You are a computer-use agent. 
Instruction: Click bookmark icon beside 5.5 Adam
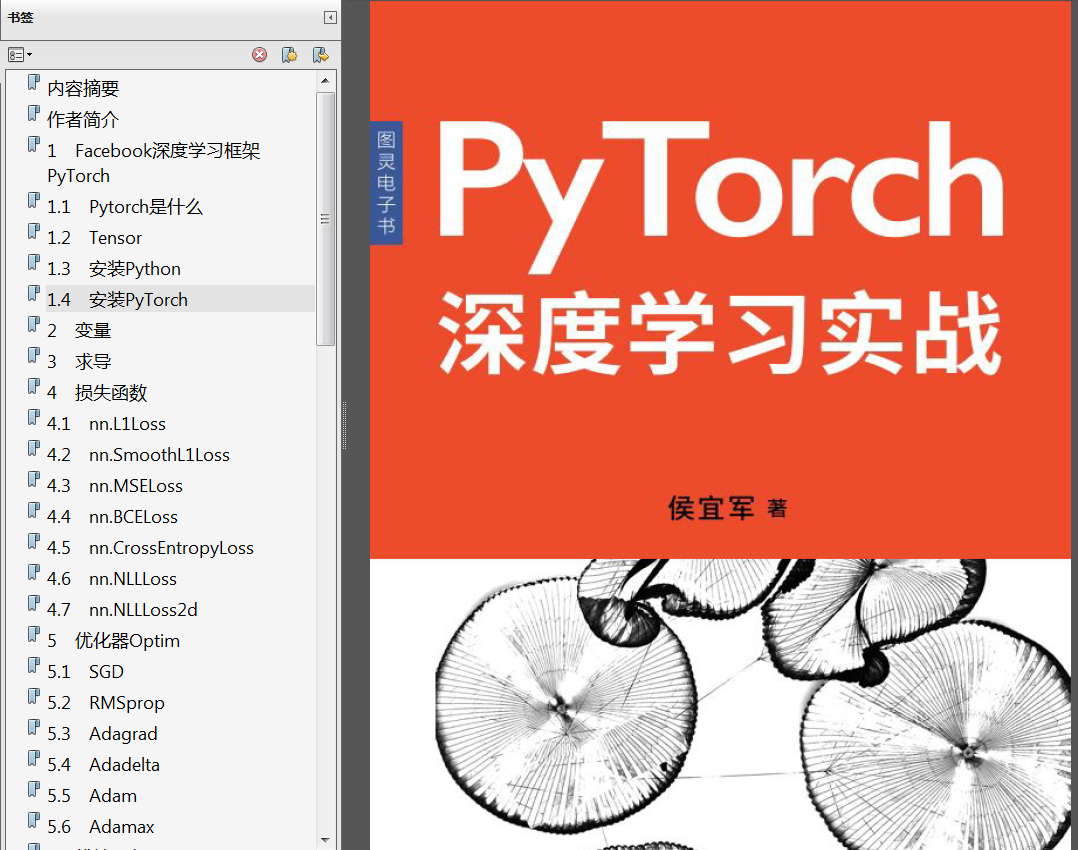coord(34,789)
